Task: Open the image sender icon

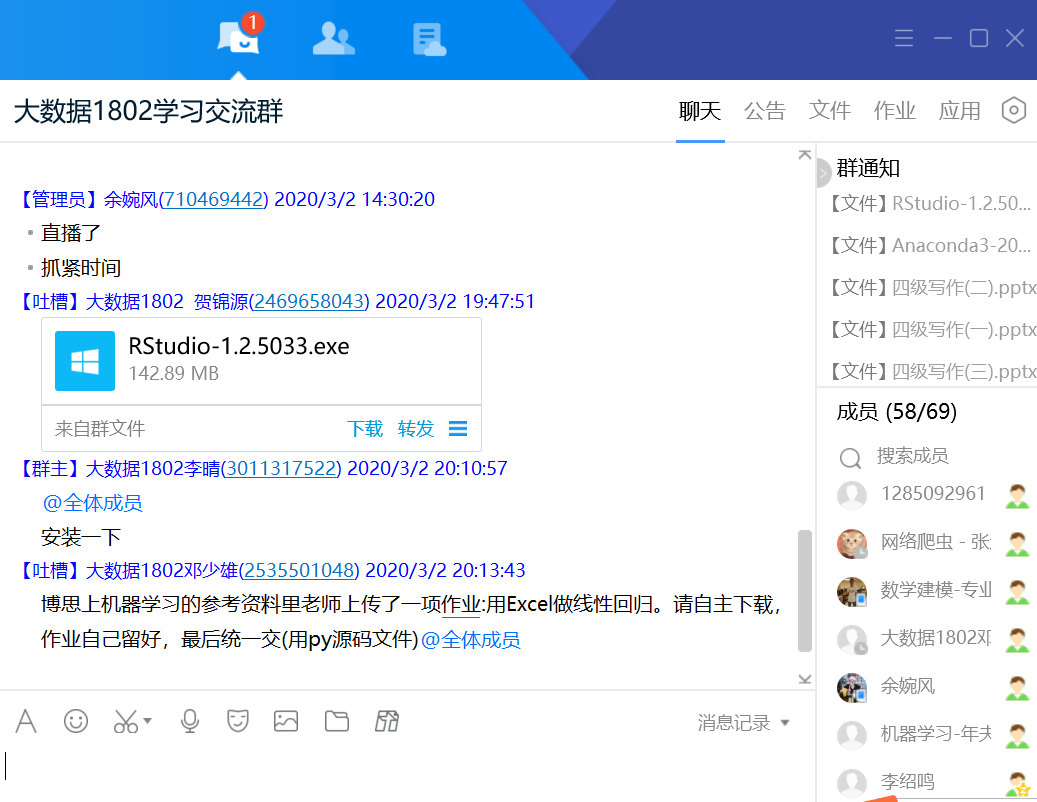Action: 286,720
